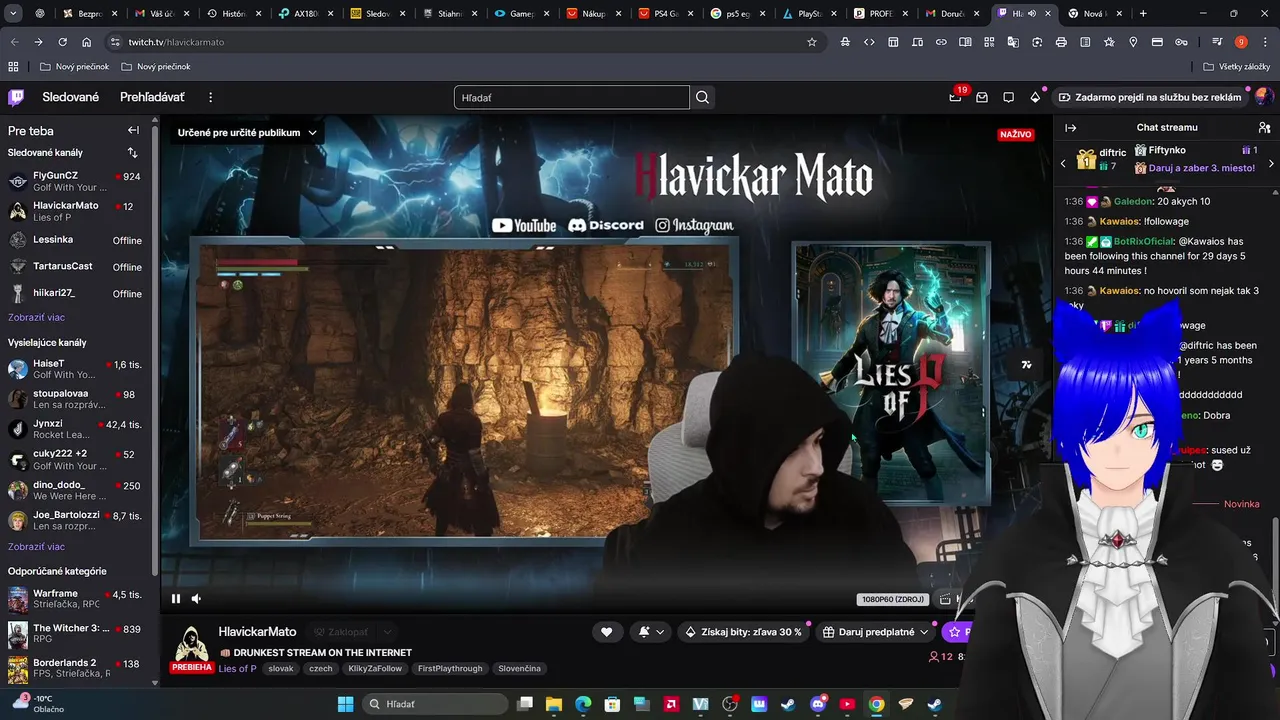Open Twitch notifications inbox icon
The width and height of the screenshot is (1280, 720).
pos(982,97)
